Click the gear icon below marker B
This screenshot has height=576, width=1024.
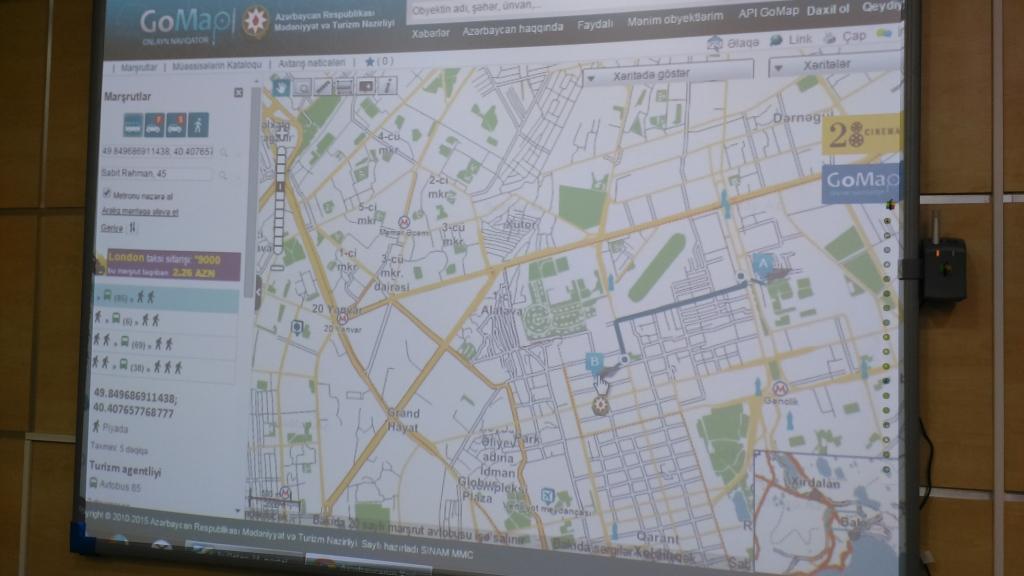tap(600, 406)
